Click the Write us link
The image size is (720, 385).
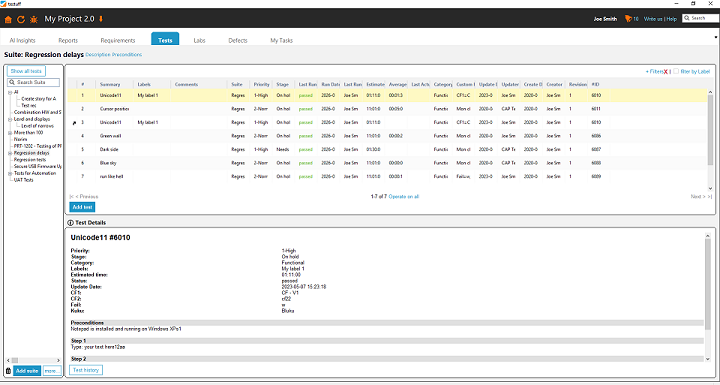click(653, 19)
